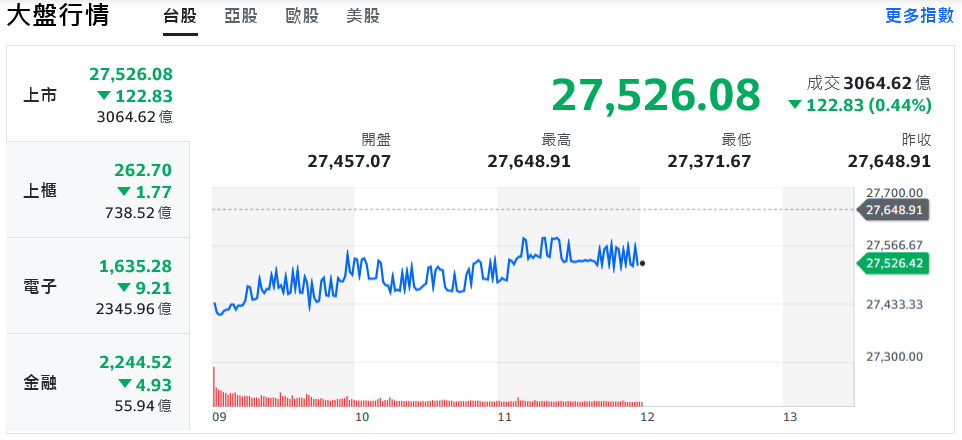
Task: Open the 亞股 tab
Action: 240,17
